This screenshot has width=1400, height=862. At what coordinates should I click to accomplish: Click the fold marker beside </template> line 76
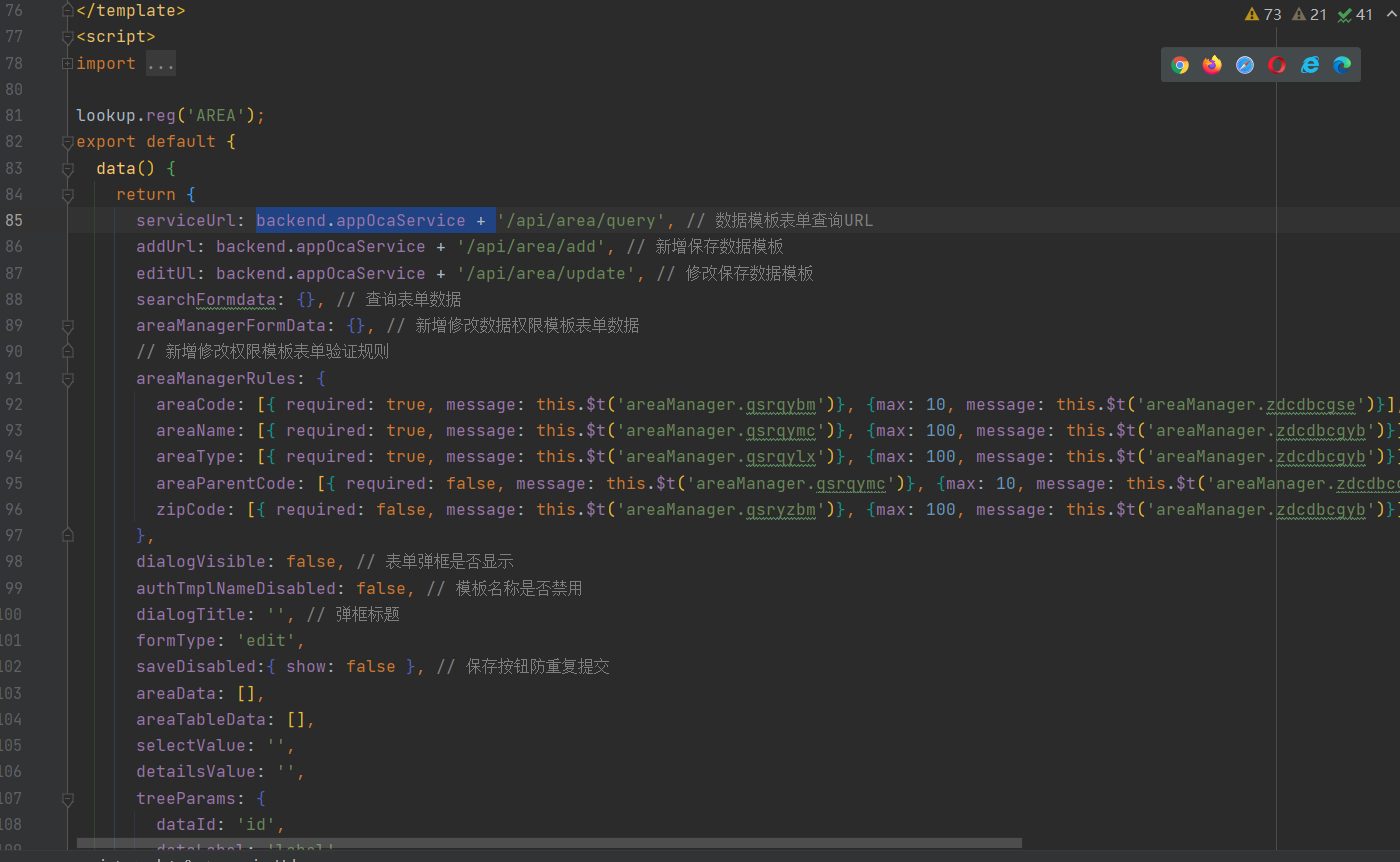tap(67, 10)
